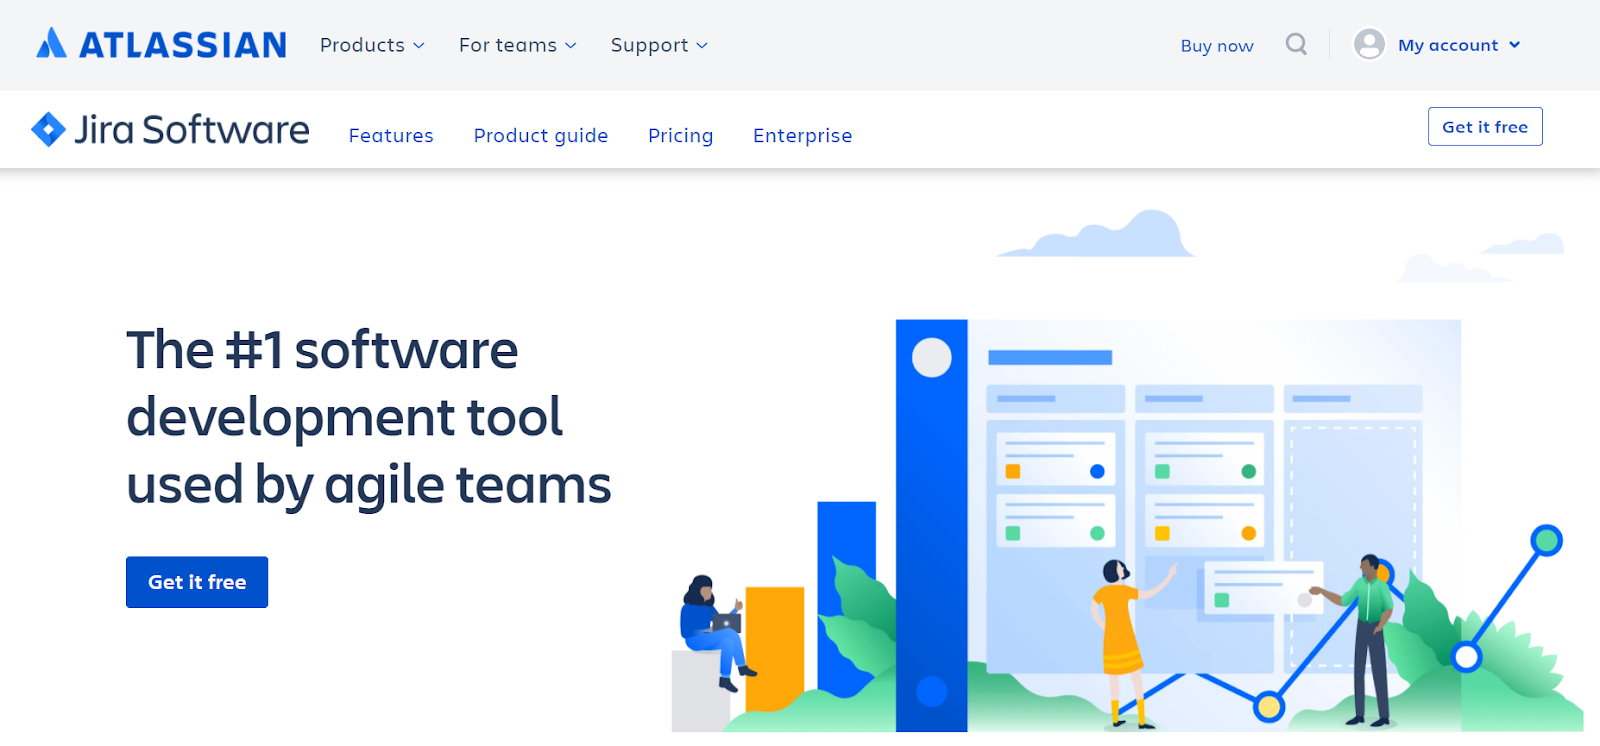Image resolution: width=1600 pixels, height=746 pixels.
Task: Click the Jira Software diamond logo
Action: [x=48, y=129]
